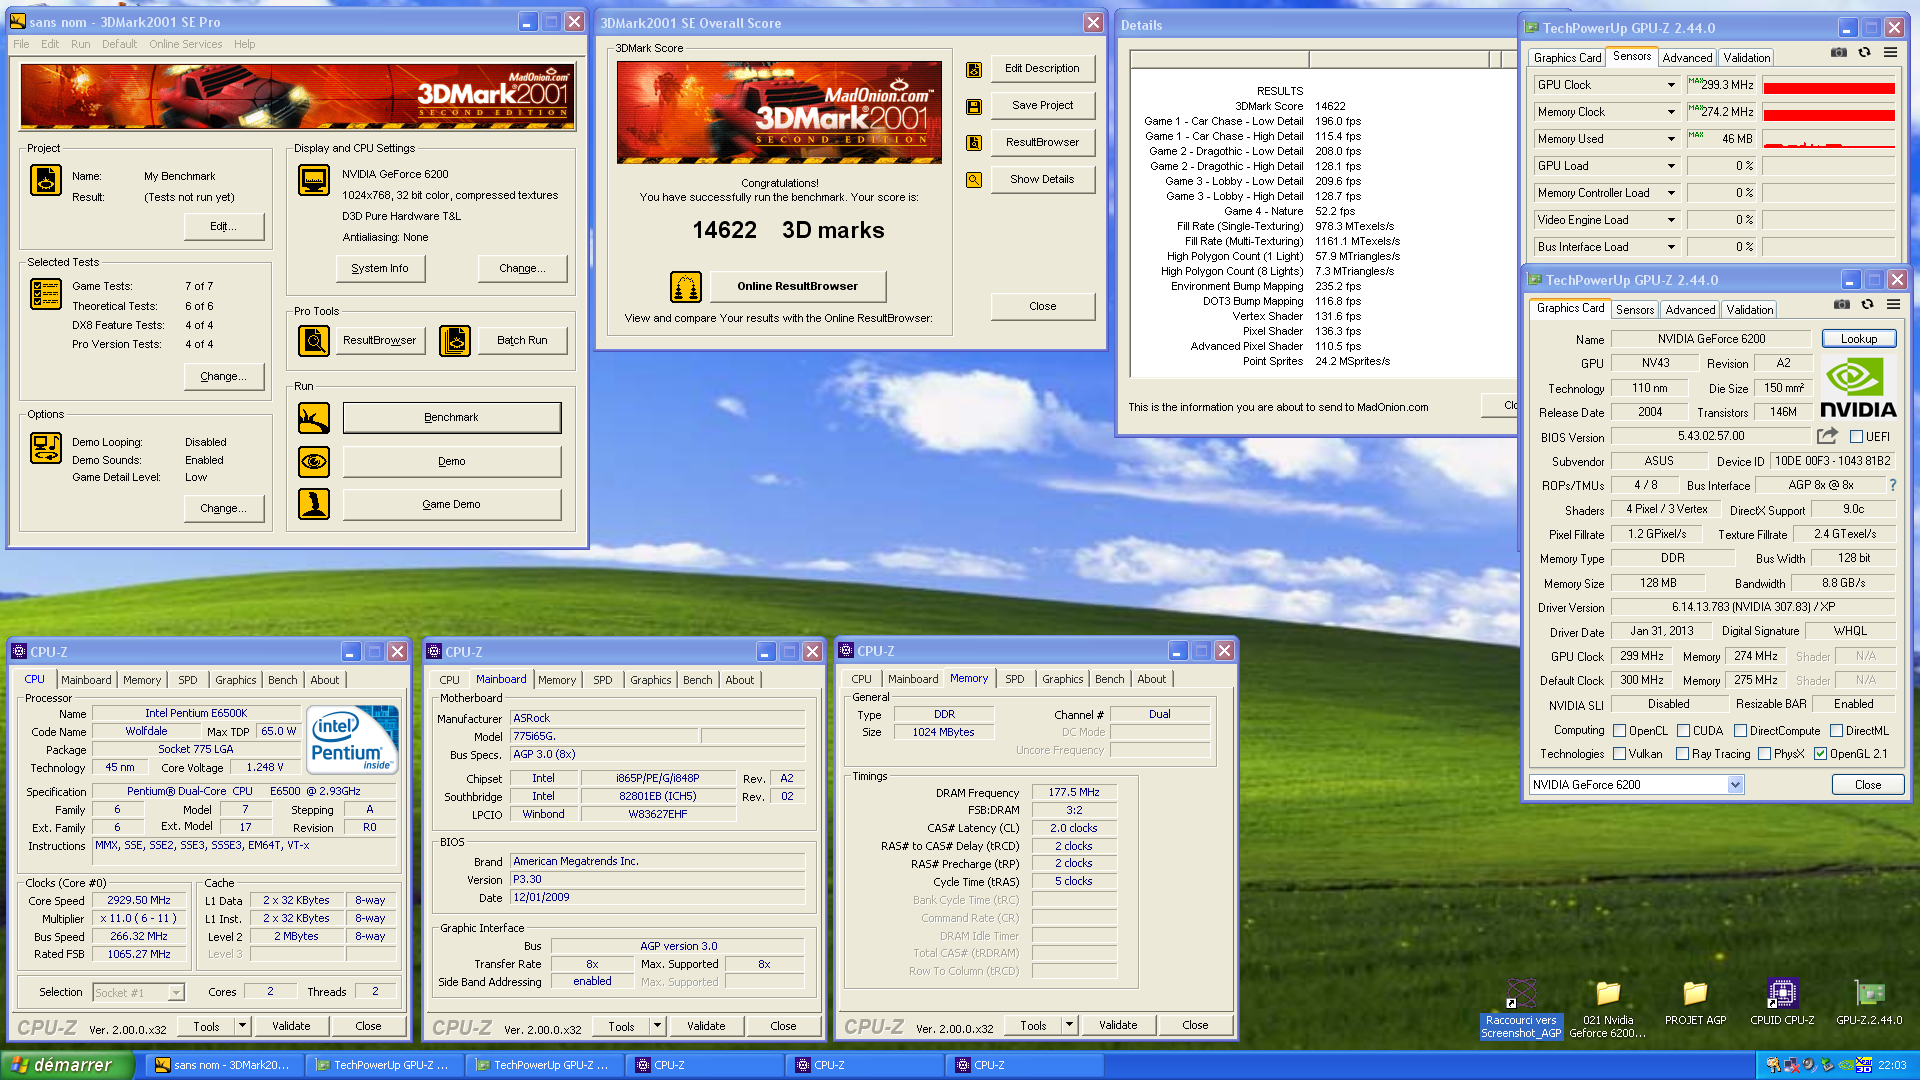Screen dimensions: 1920x1080
Task: Click the screenshot camera icon in GPU-Z Sensors window
Action: tap(1839, 52)
